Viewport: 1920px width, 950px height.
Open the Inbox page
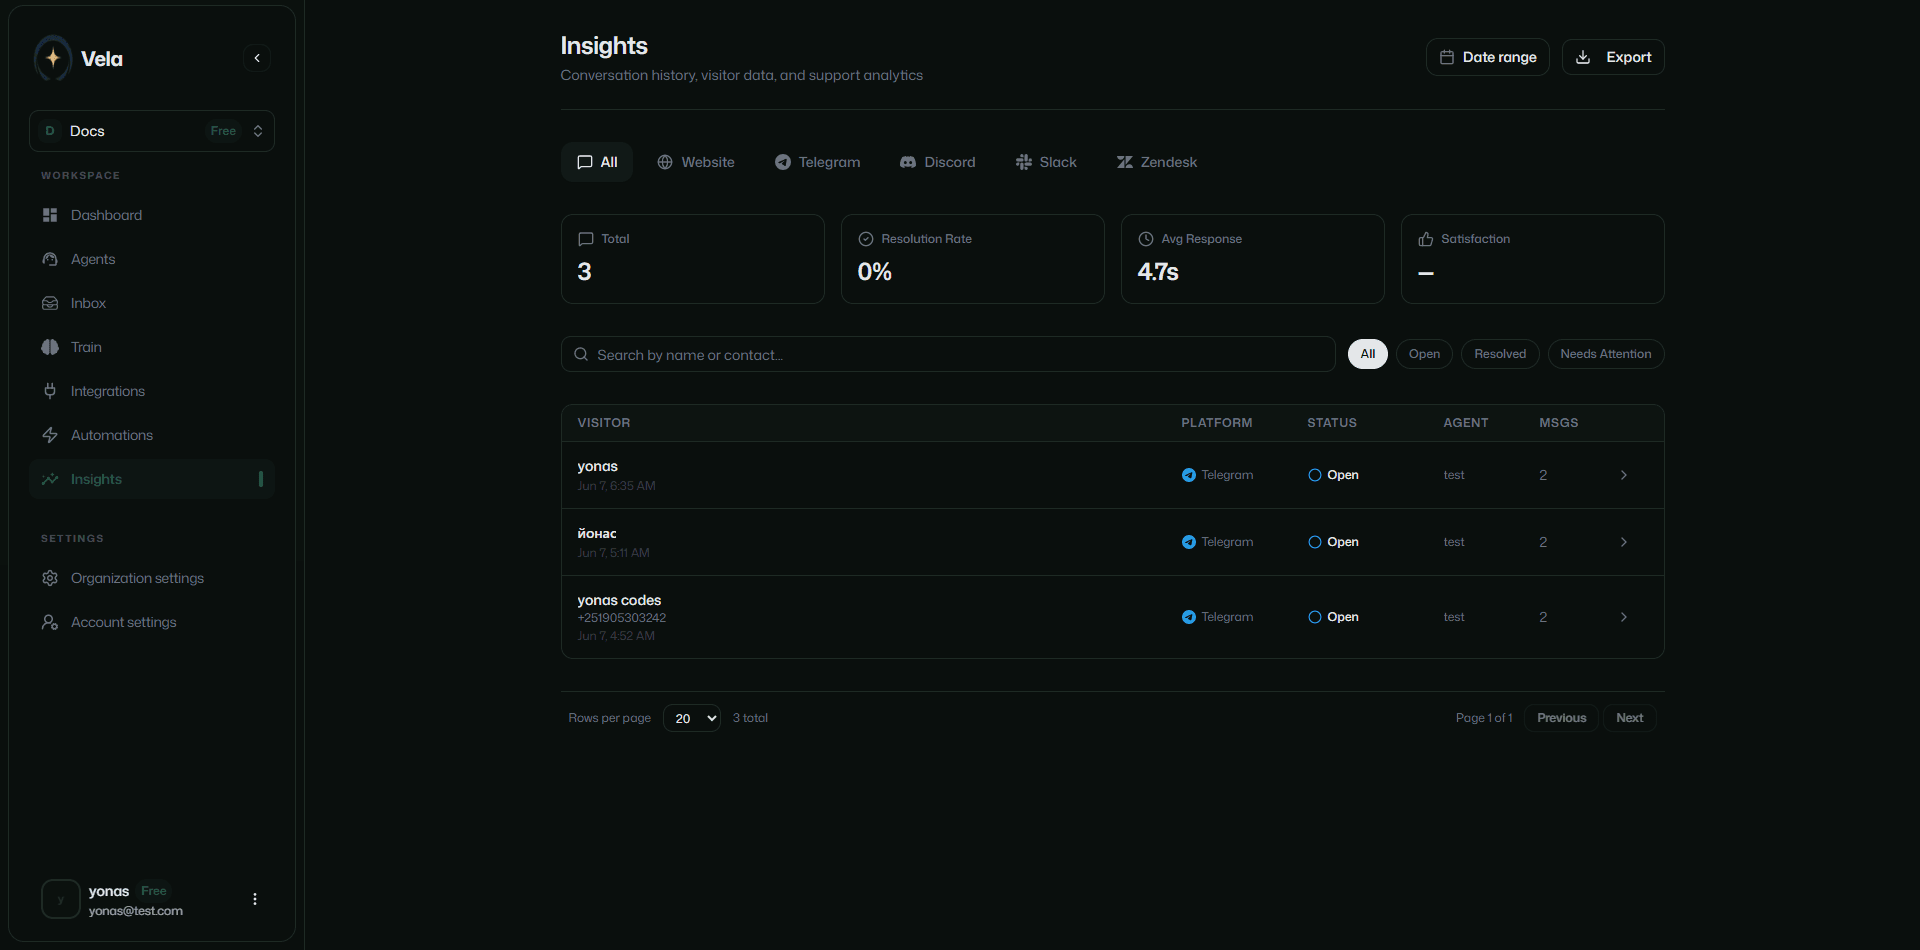152,303
